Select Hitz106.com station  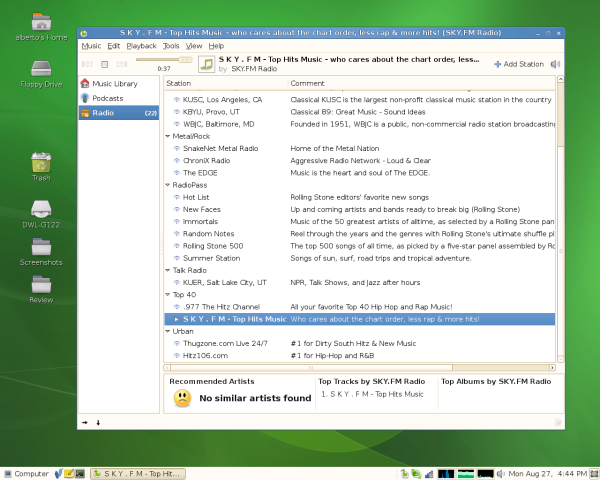pos(360,356)
